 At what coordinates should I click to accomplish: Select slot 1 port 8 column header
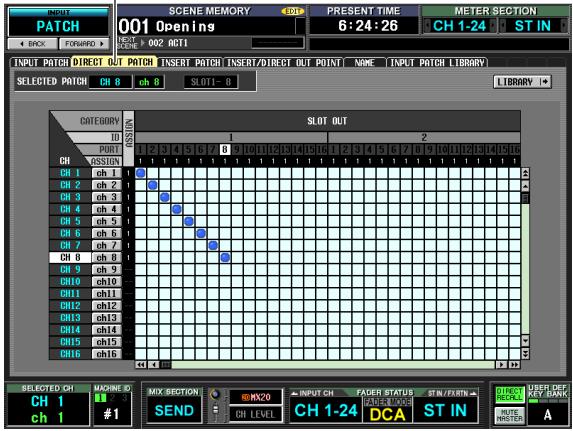point(225,150)
